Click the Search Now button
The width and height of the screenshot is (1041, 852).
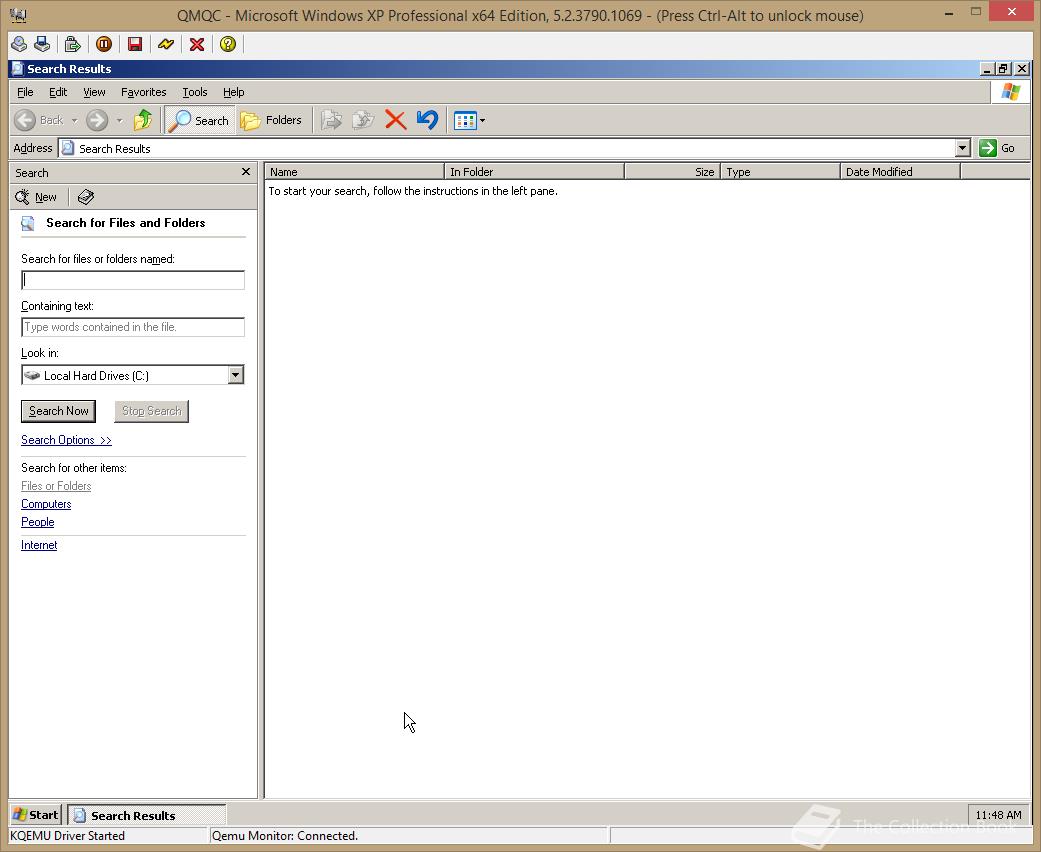tap(58, 411)
